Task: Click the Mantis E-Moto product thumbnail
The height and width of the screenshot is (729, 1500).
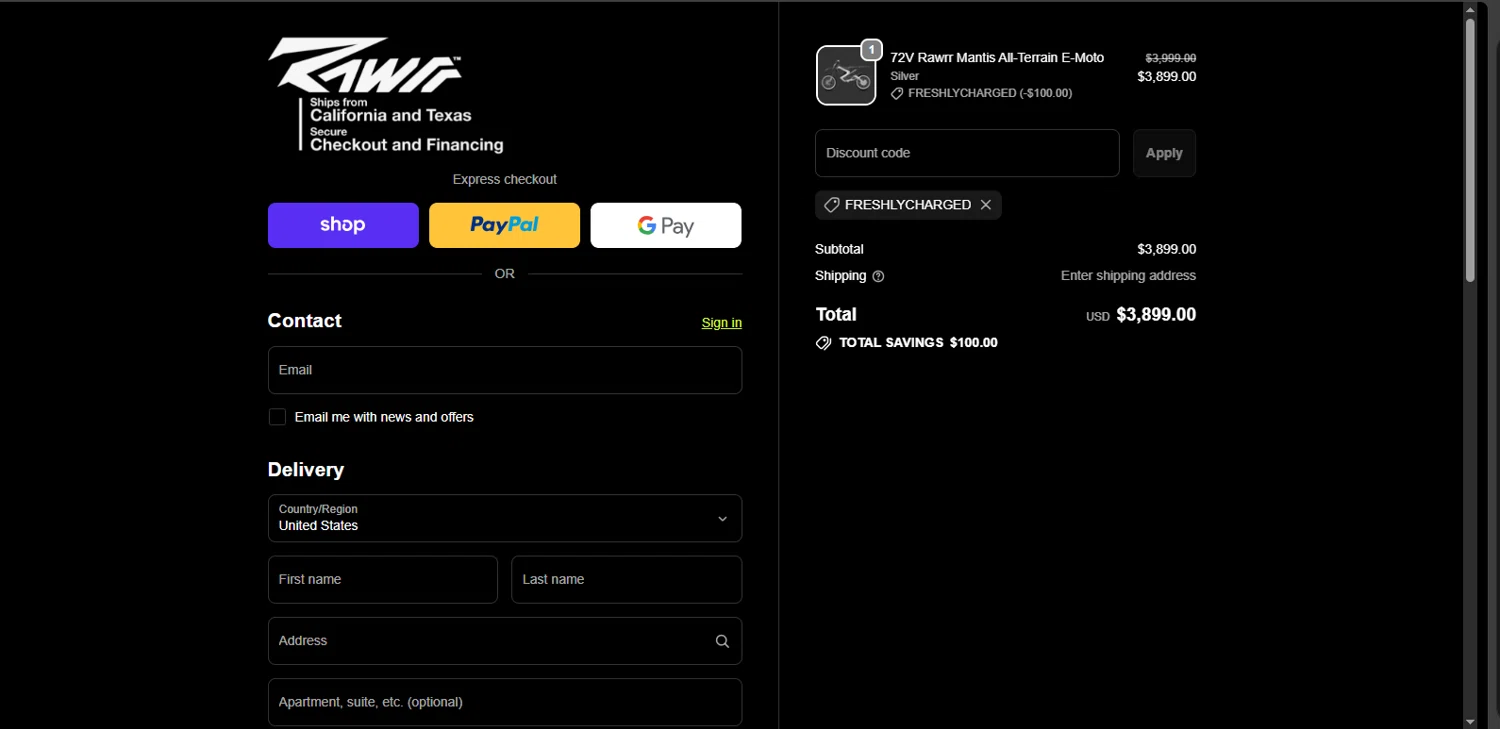Action: [x=846, y=75]
